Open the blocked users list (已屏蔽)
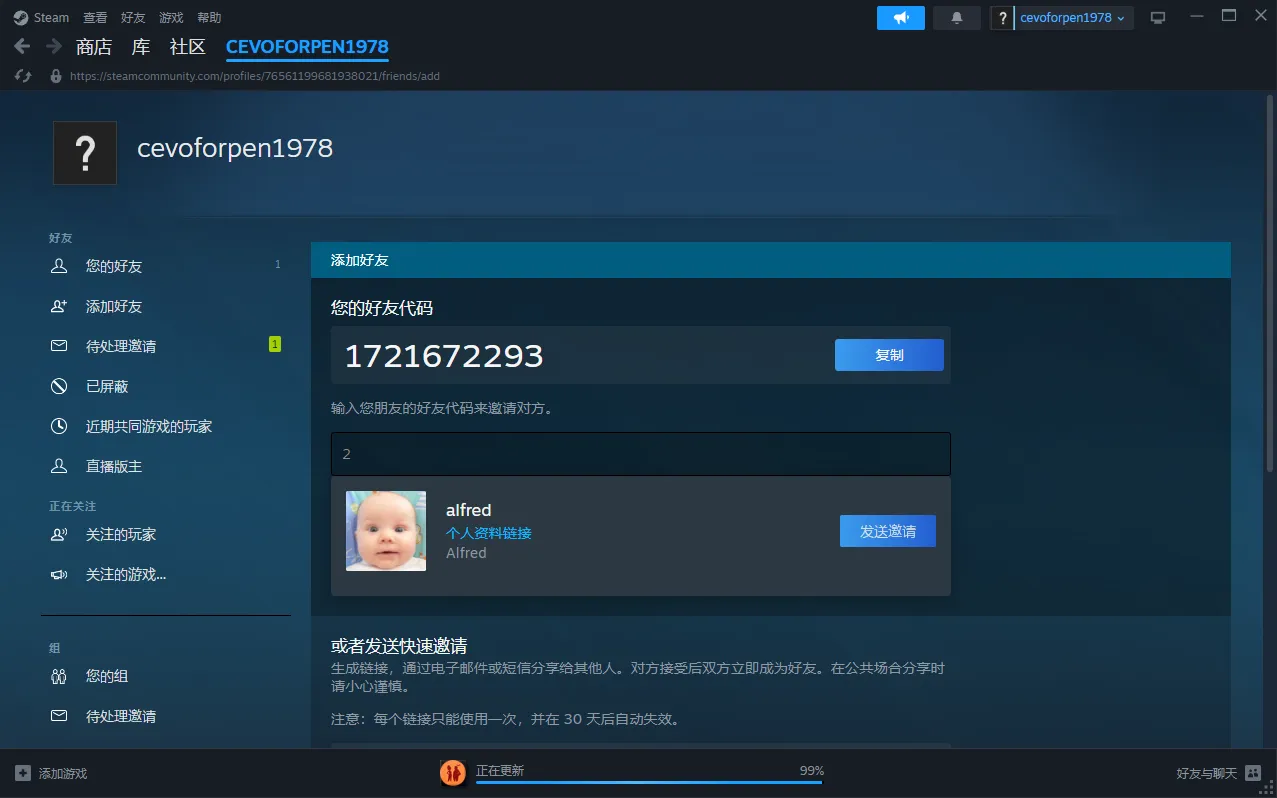The image size is (1277, 798). coord(107,386)
